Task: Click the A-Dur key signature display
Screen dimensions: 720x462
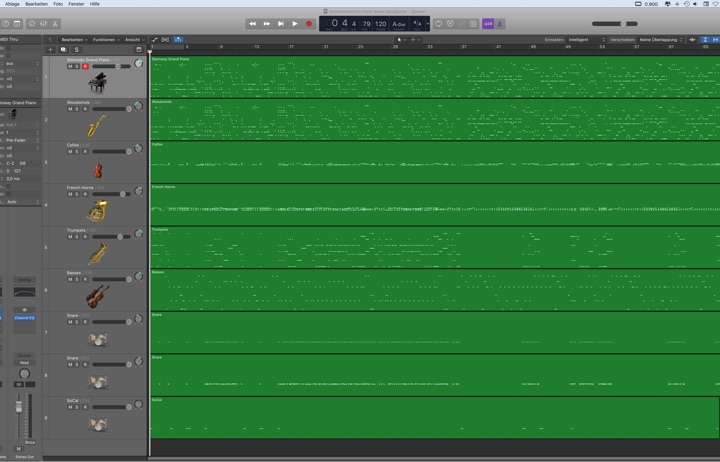Action: (399, 24)
